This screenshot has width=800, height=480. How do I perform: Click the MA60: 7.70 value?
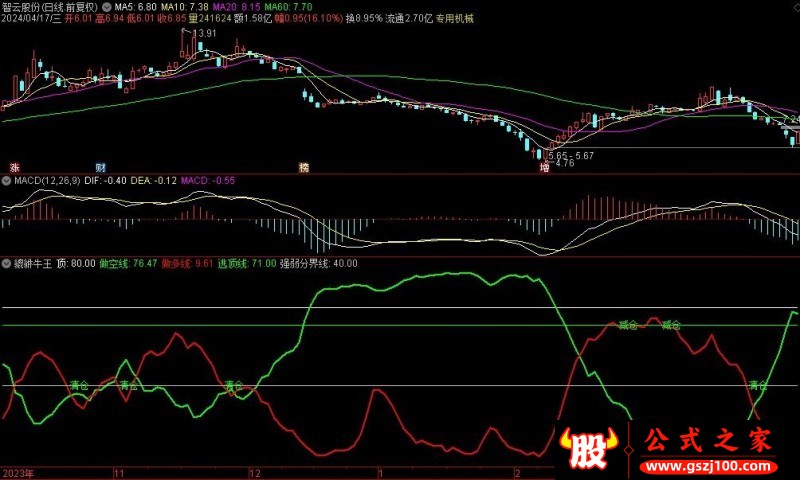[x=288, y=7]
